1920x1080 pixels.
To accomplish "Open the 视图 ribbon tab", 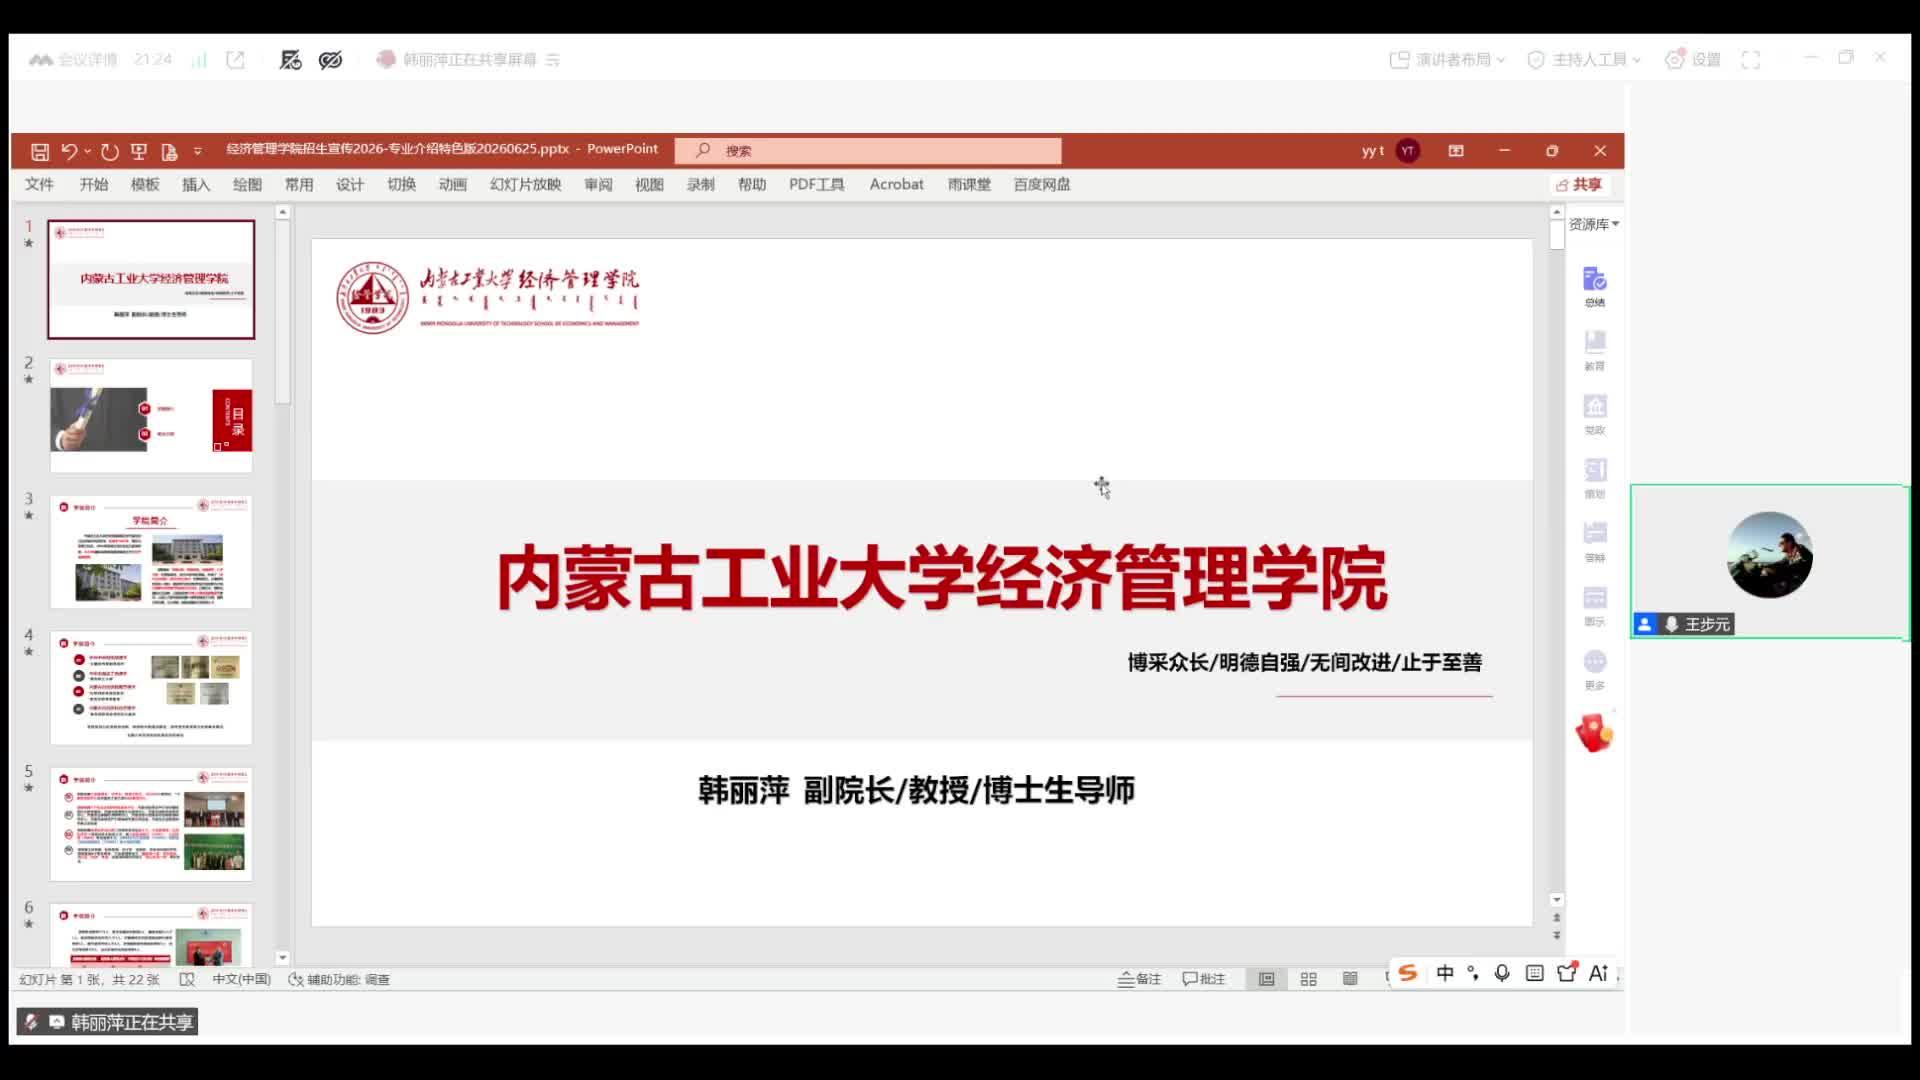I will tap(650, 184).
